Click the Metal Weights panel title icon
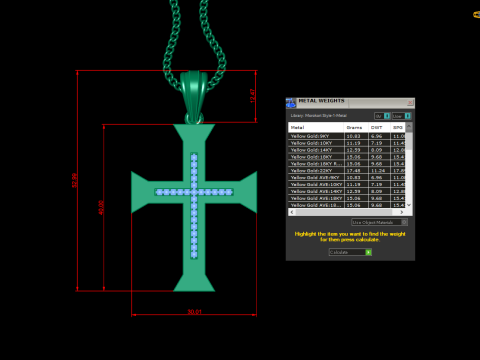 coord(291,103)
